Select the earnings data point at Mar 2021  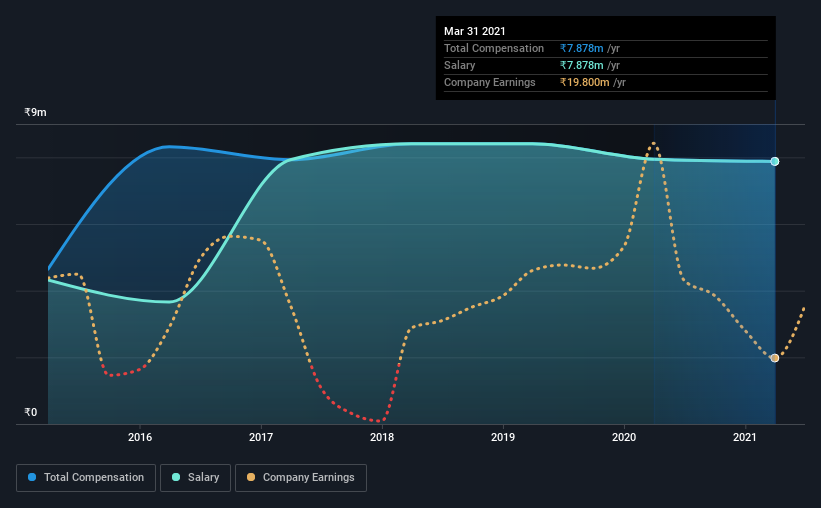pos(775,358)
